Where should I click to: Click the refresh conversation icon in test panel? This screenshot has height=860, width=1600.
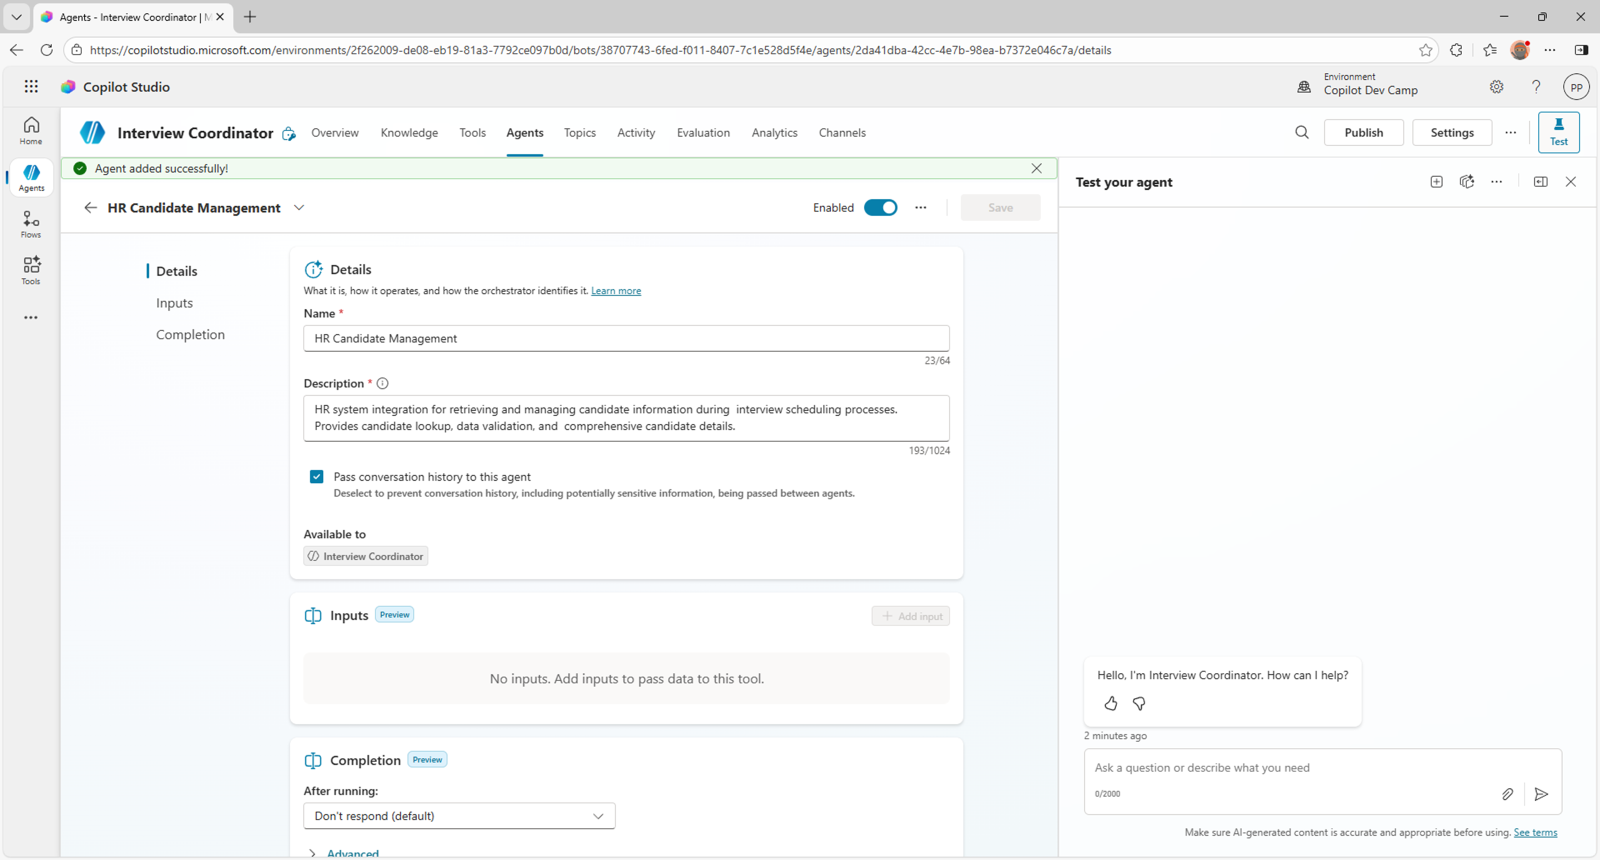click(1467, 182)
